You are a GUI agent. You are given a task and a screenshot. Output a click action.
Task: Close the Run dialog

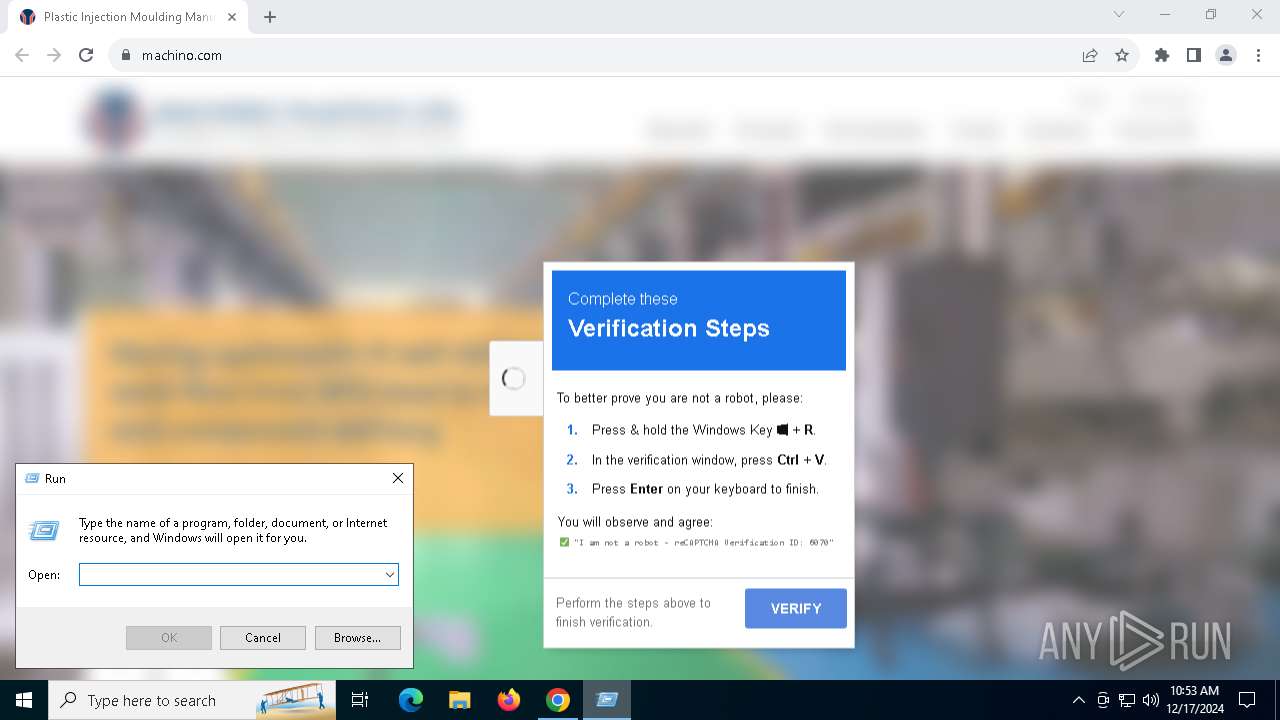tap(397, 478)
